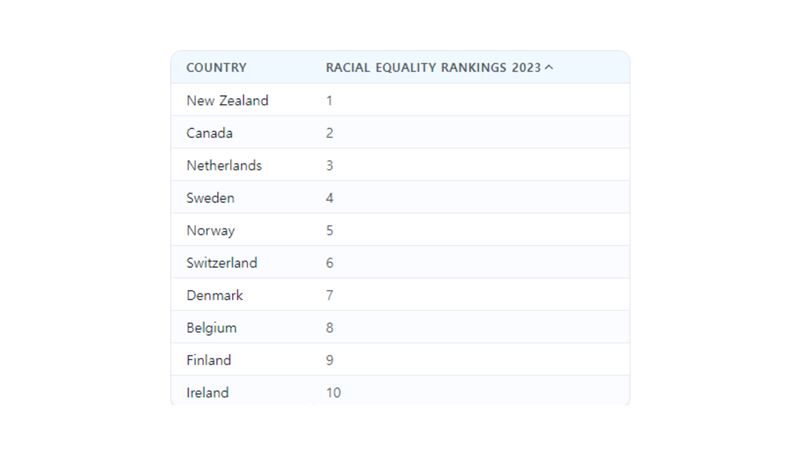The image size is (800, 450).
Task: Click rank number 8 beside Belgium
Action: (330, 328)
